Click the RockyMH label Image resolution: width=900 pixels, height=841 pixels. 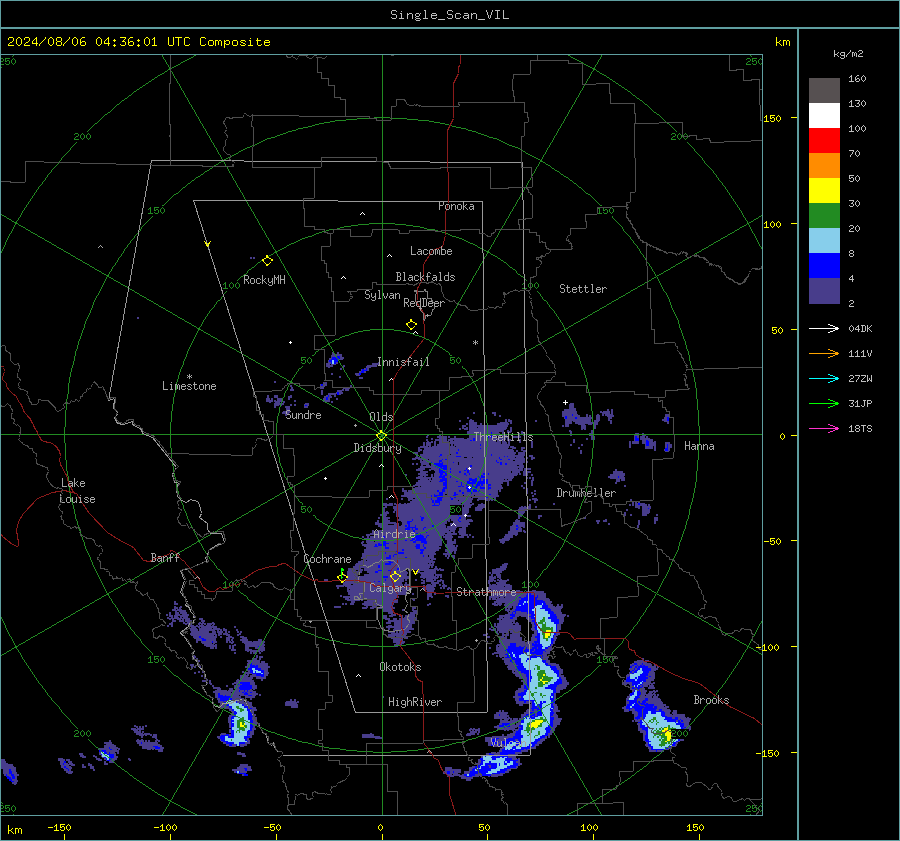click(x=264, y=280)
